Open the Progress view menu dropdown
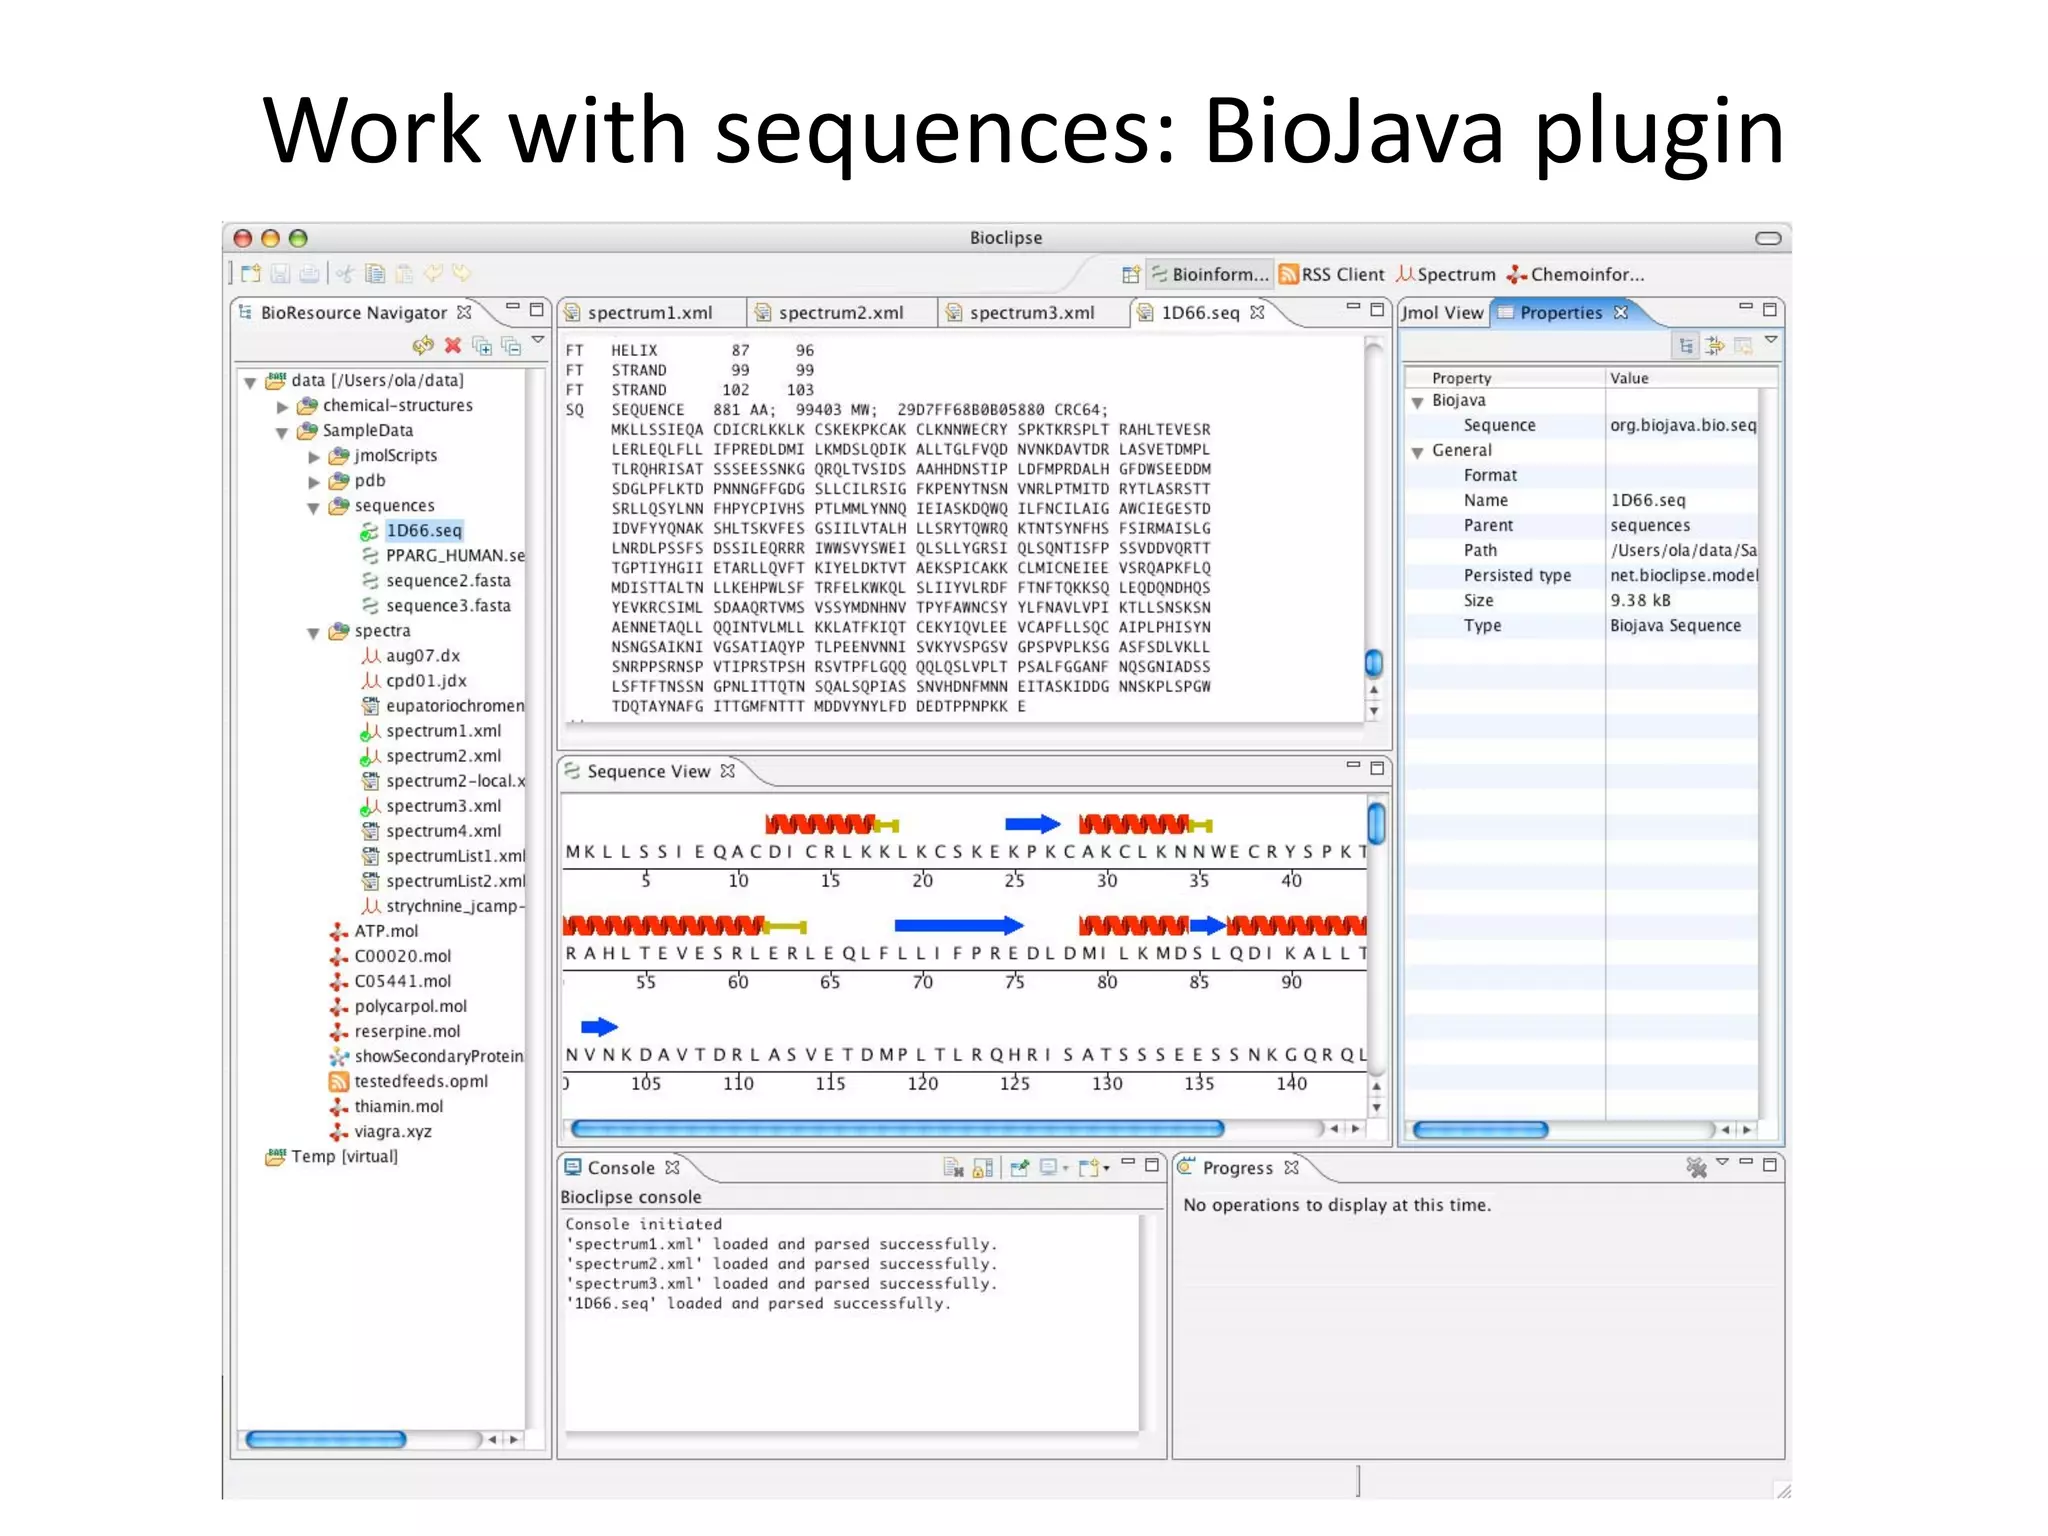Image resolution: width=2048 pixels, height=1536 pixels. [1722, 1162]
